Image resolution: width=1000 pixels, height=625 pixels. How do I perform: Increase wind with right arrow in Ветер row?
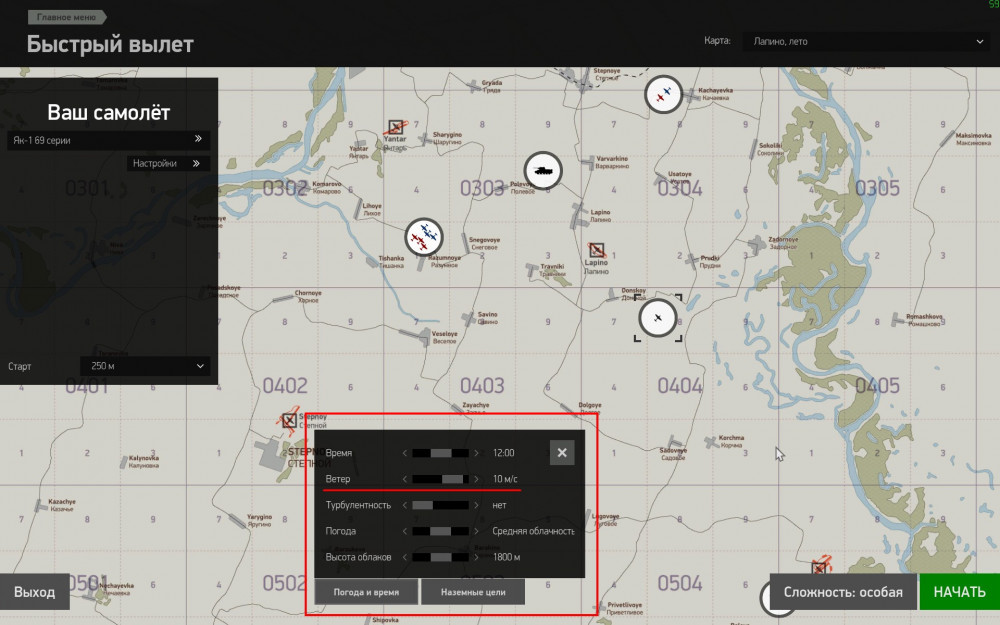point(476,479)
